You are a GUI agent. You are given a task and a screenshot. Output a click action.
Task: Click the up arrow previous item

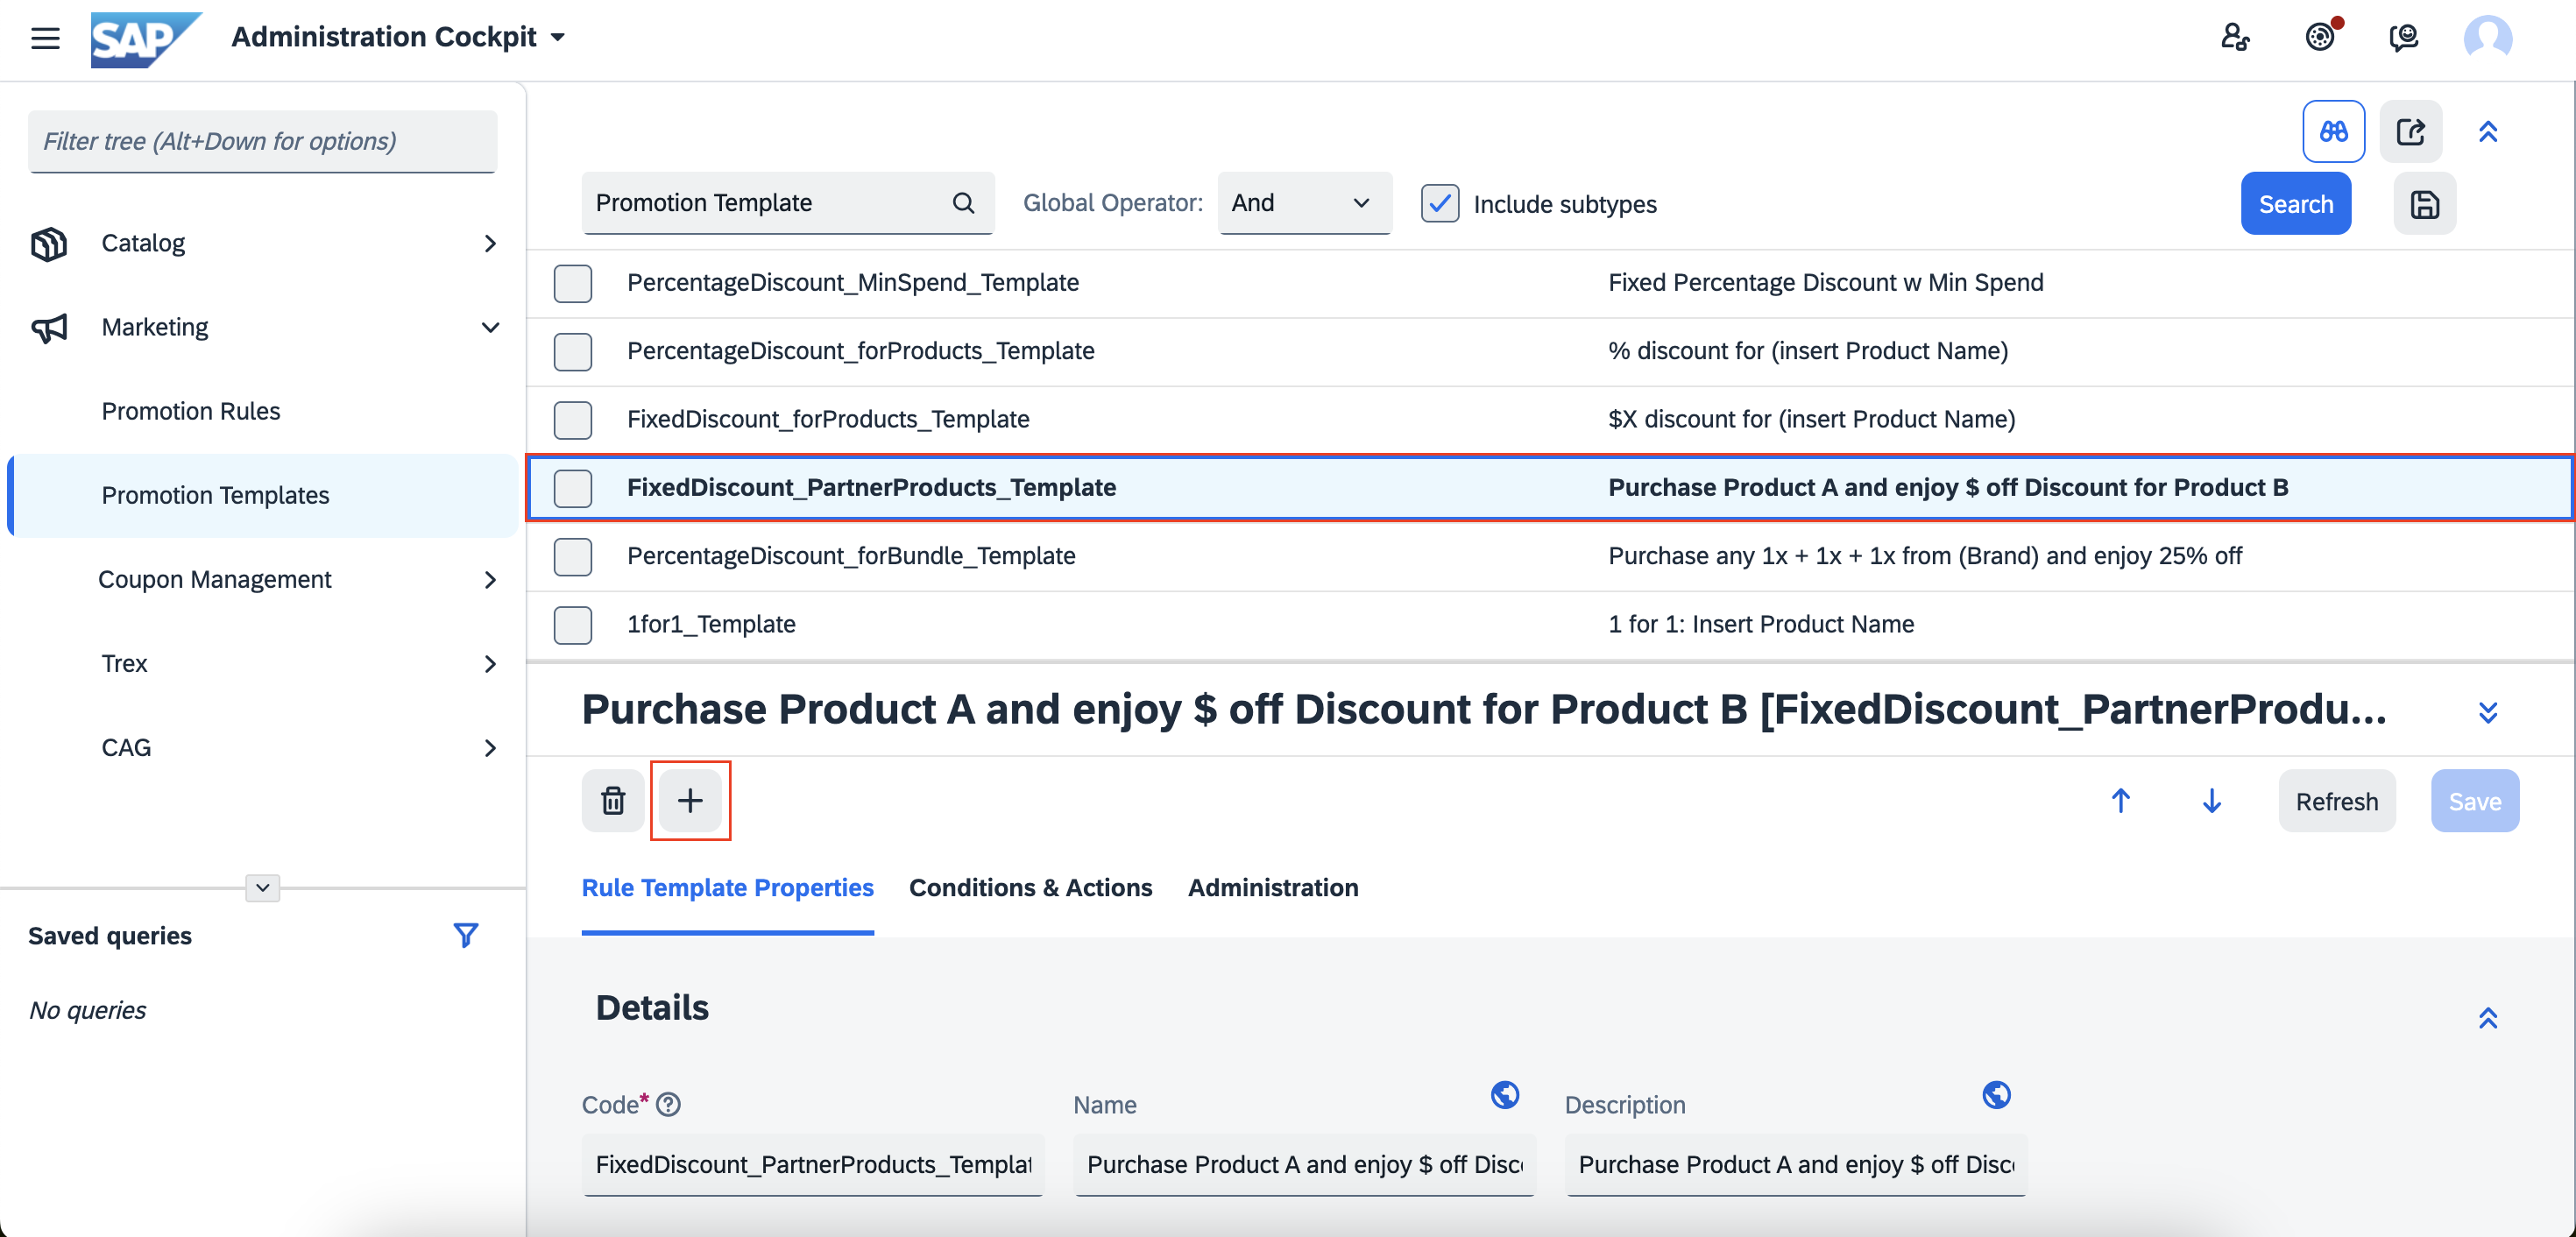coord(2120,801)
